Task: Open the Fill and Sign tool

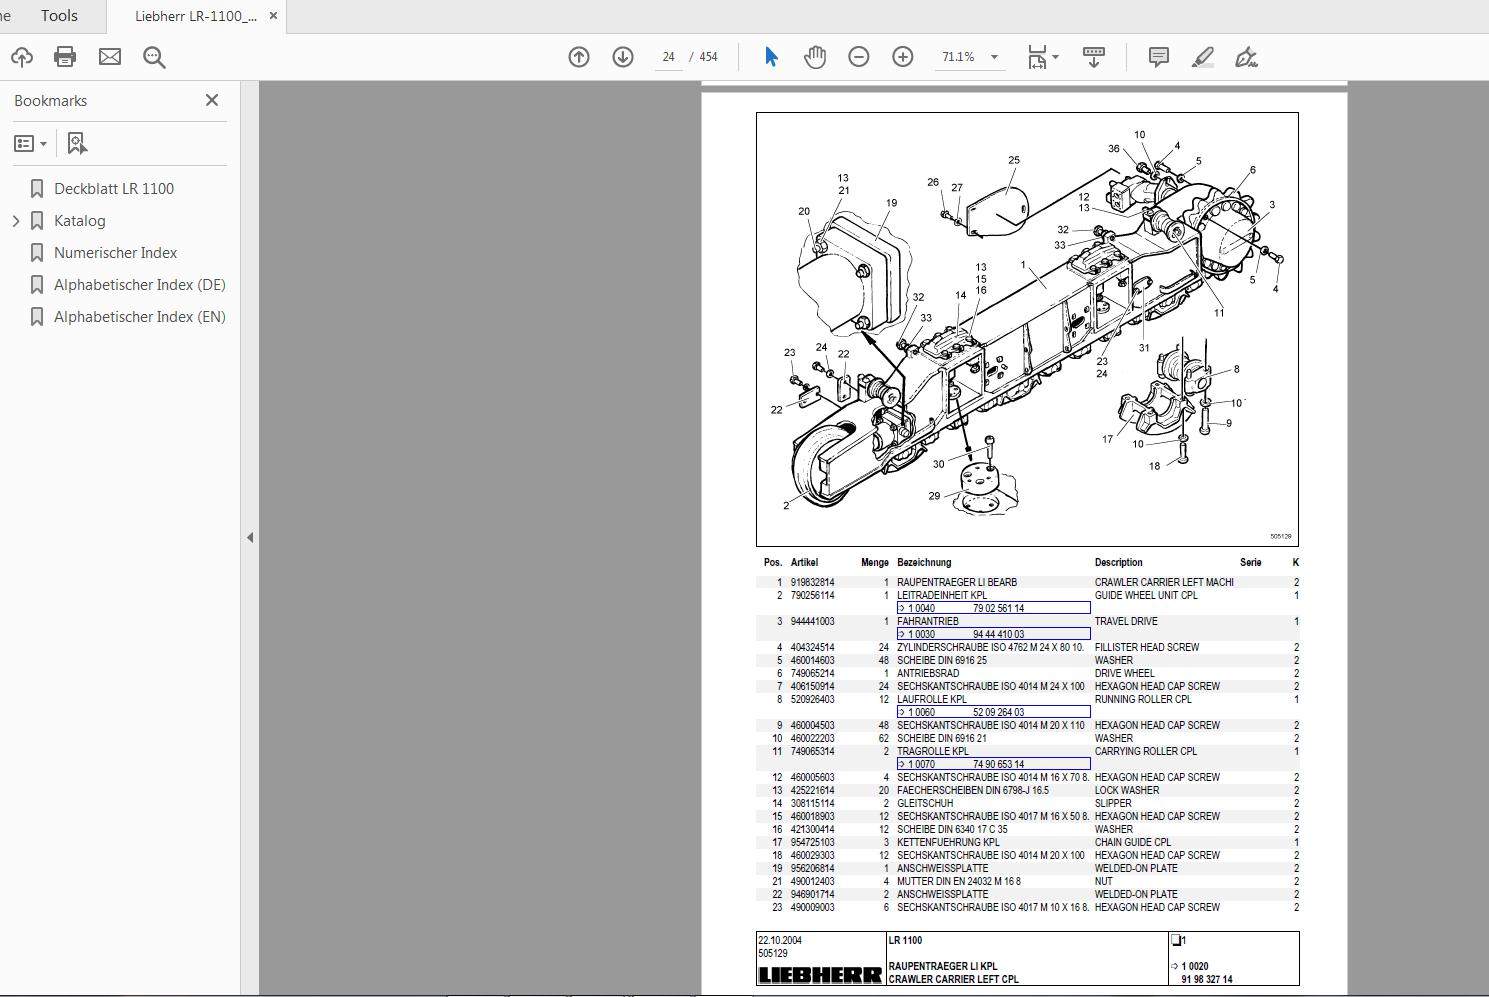Action: pyautogui.click(x=1246, y=57)
